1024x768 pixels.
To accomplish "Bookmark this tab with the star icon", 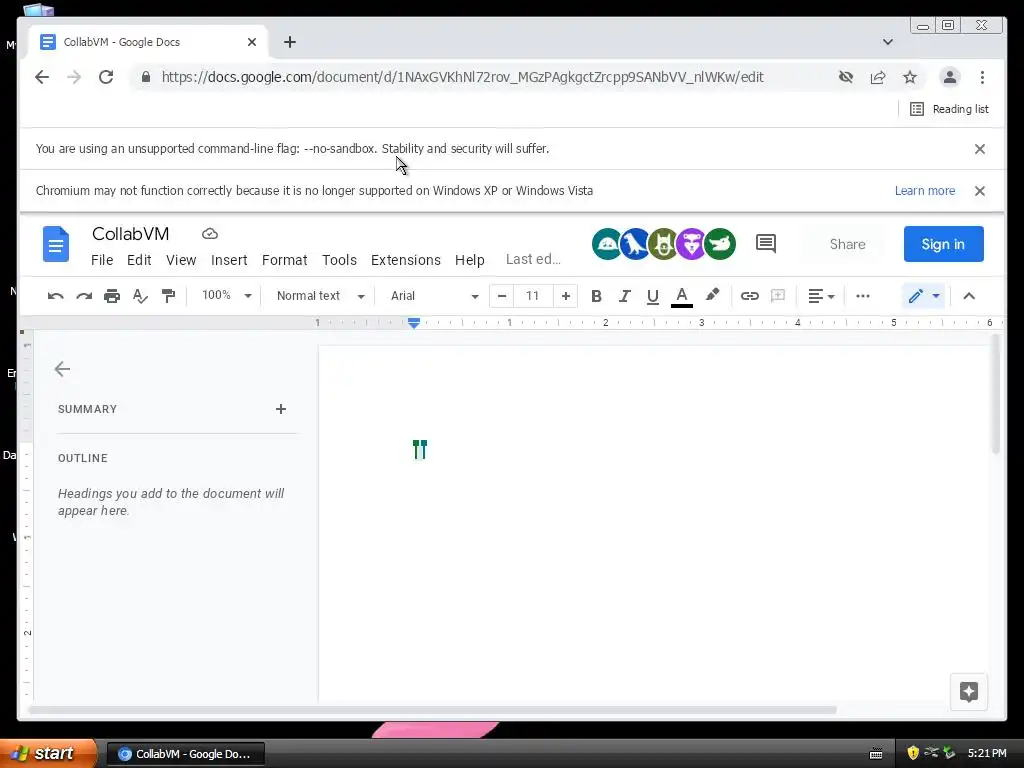I will (910, 77).
